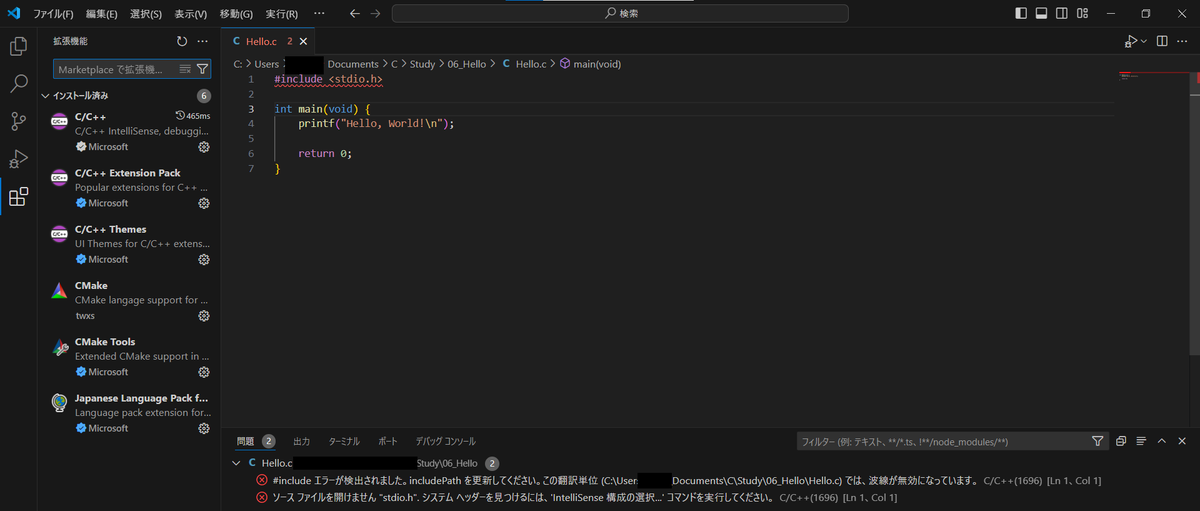
Task: Open settings gear for C/C++ Extension Pack
Action: 204,203
